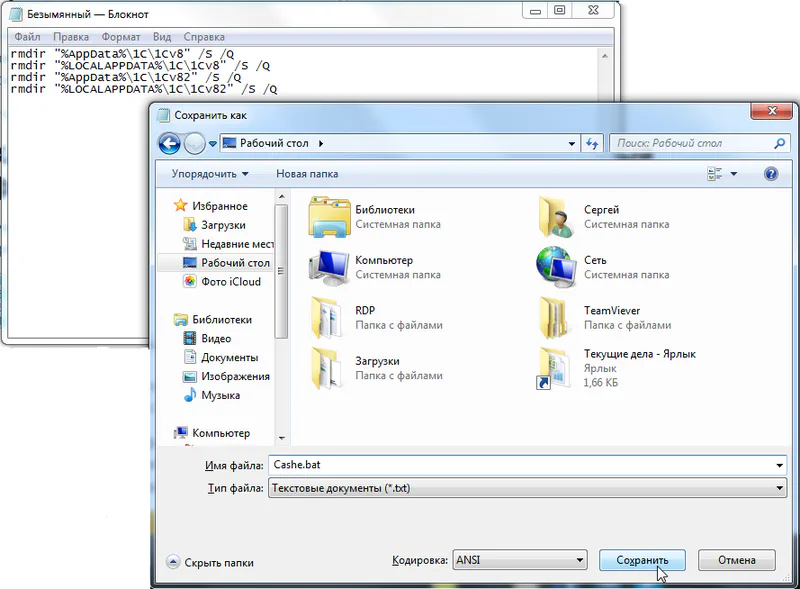Open the RDP folder
This screenshot has width=800, height=589.
[x=329, y=317]
